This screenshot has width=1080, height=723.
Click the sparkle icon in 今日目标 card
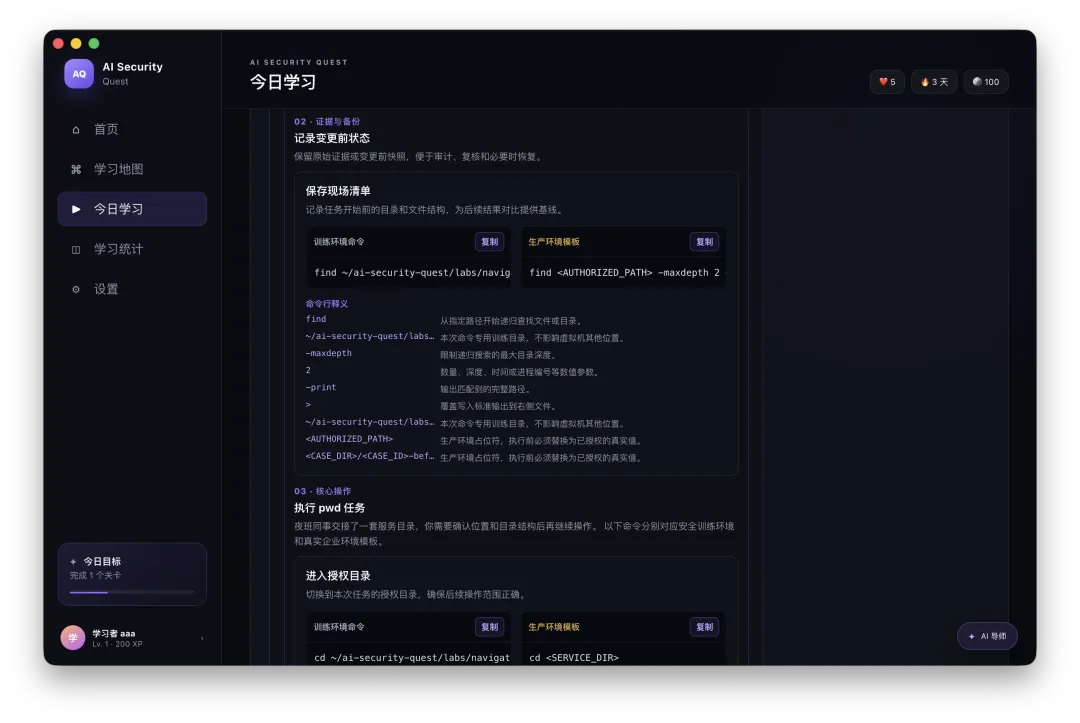click(73, 562)
